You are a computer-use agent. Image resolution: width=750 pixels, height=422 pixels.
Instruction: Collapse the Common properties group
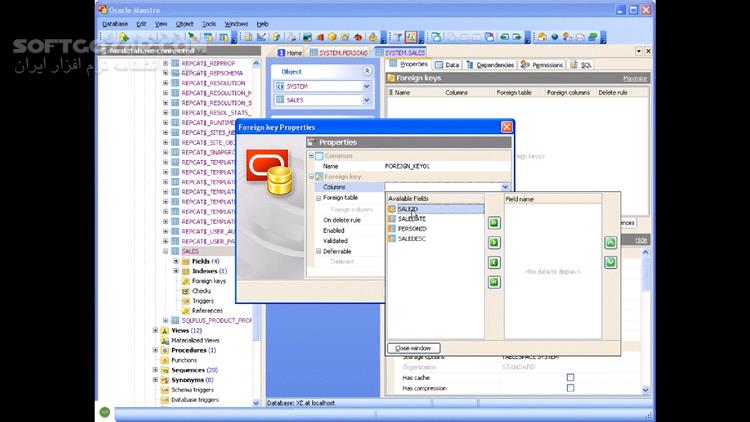(311, 156)
